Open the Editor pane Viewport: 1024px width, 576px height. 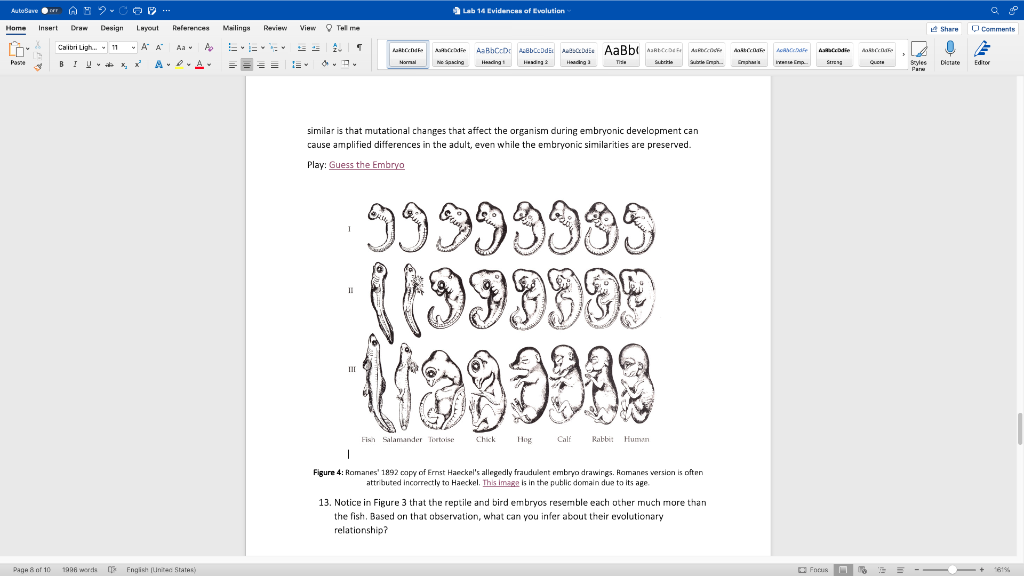pyautogui.click(x=982, y=53)
